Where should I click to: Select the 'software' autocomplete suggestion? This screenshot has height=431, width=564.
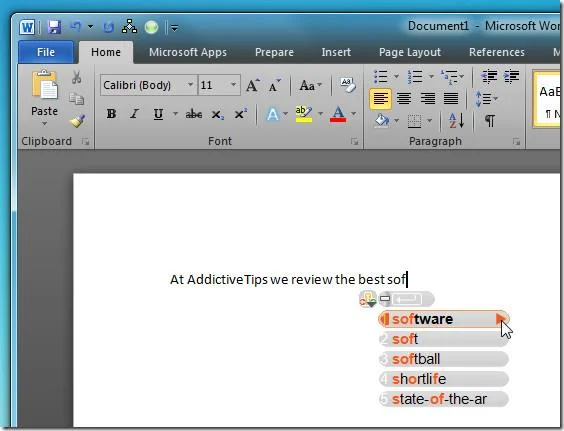click(x=444, y=319)
